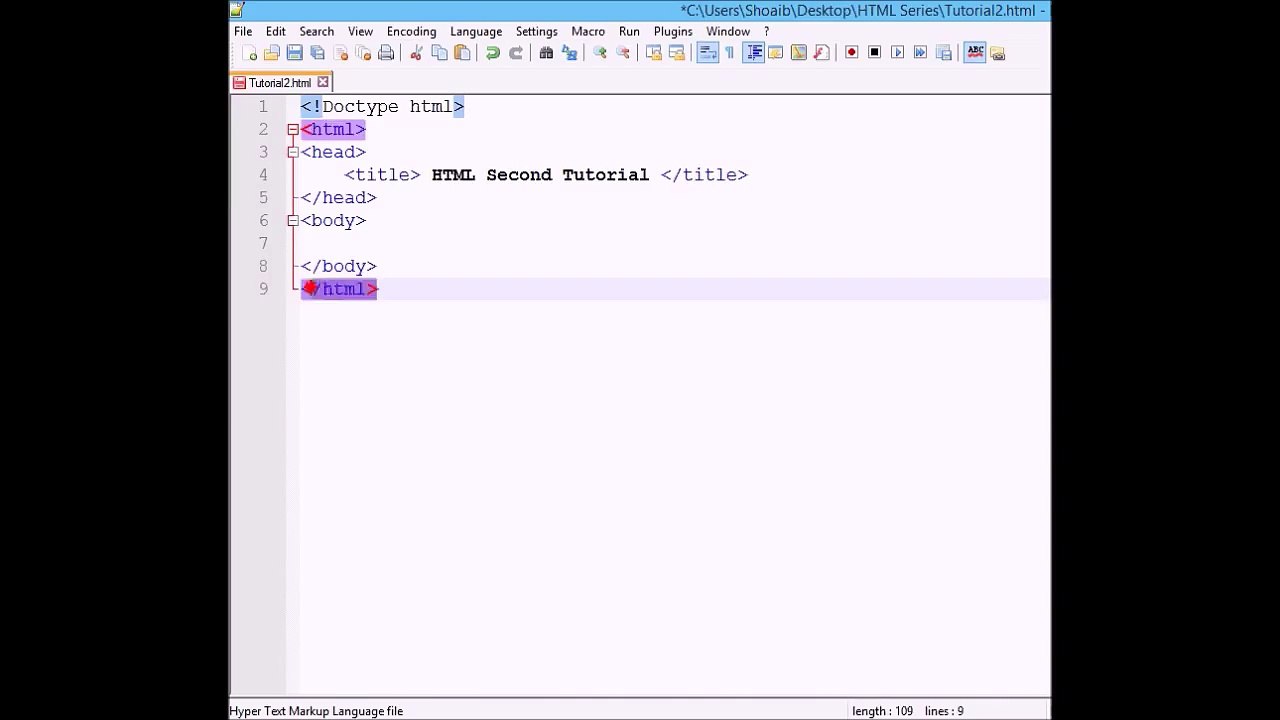
Task: Click line number 4 in margin
Action: click(263, 175)
